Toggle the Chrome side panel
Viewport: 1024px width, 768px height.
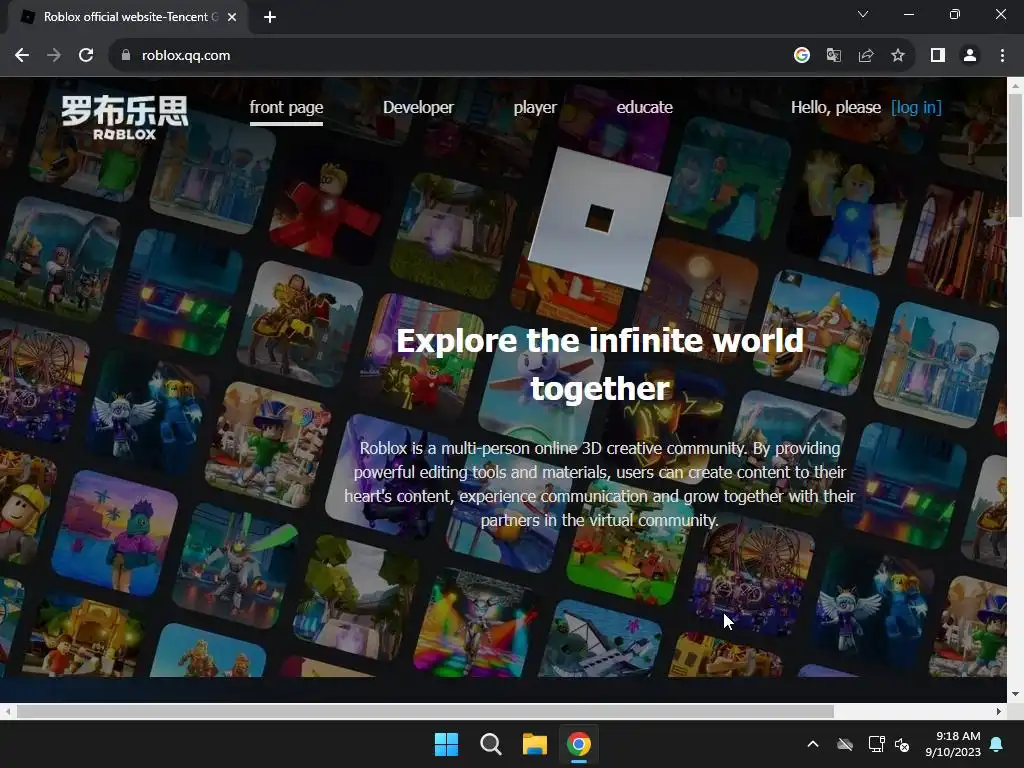pos(938,56)
